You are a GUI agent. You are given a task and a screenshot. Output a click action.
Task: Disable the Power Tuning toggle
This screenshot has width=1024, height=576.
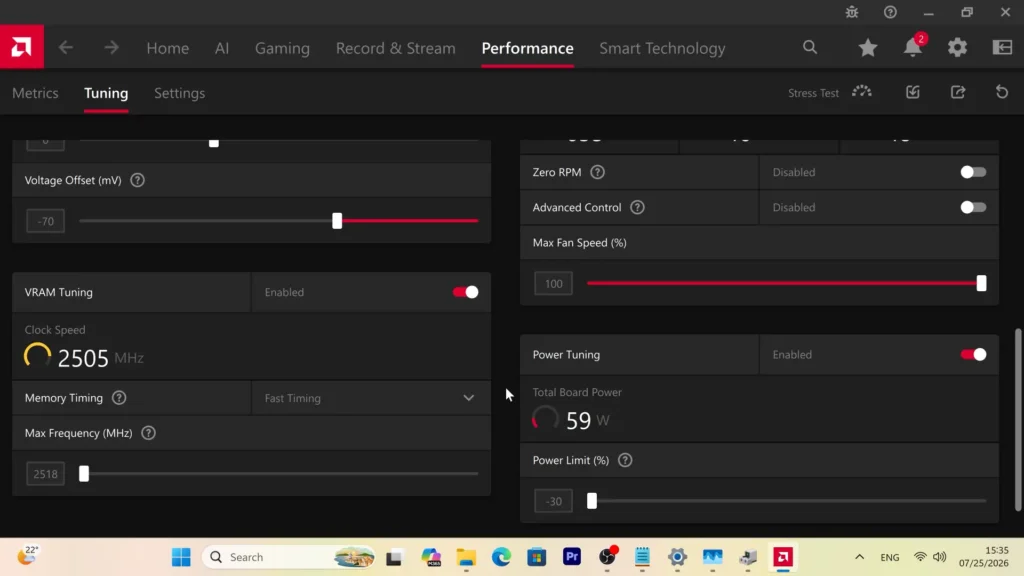(x=973, y=355)
